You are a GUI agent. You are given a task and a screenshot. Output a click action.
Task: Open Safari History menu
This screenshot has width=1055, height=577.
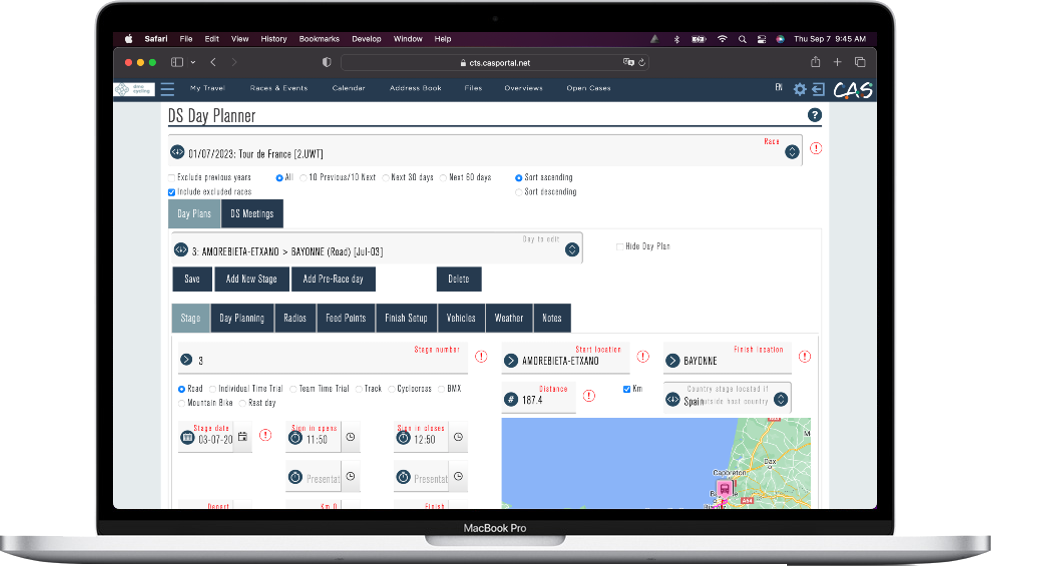point(273,39)
